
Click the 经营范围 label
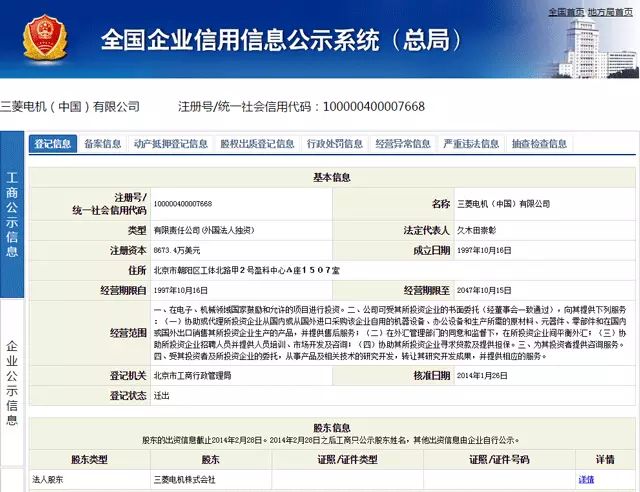[128, 333]
